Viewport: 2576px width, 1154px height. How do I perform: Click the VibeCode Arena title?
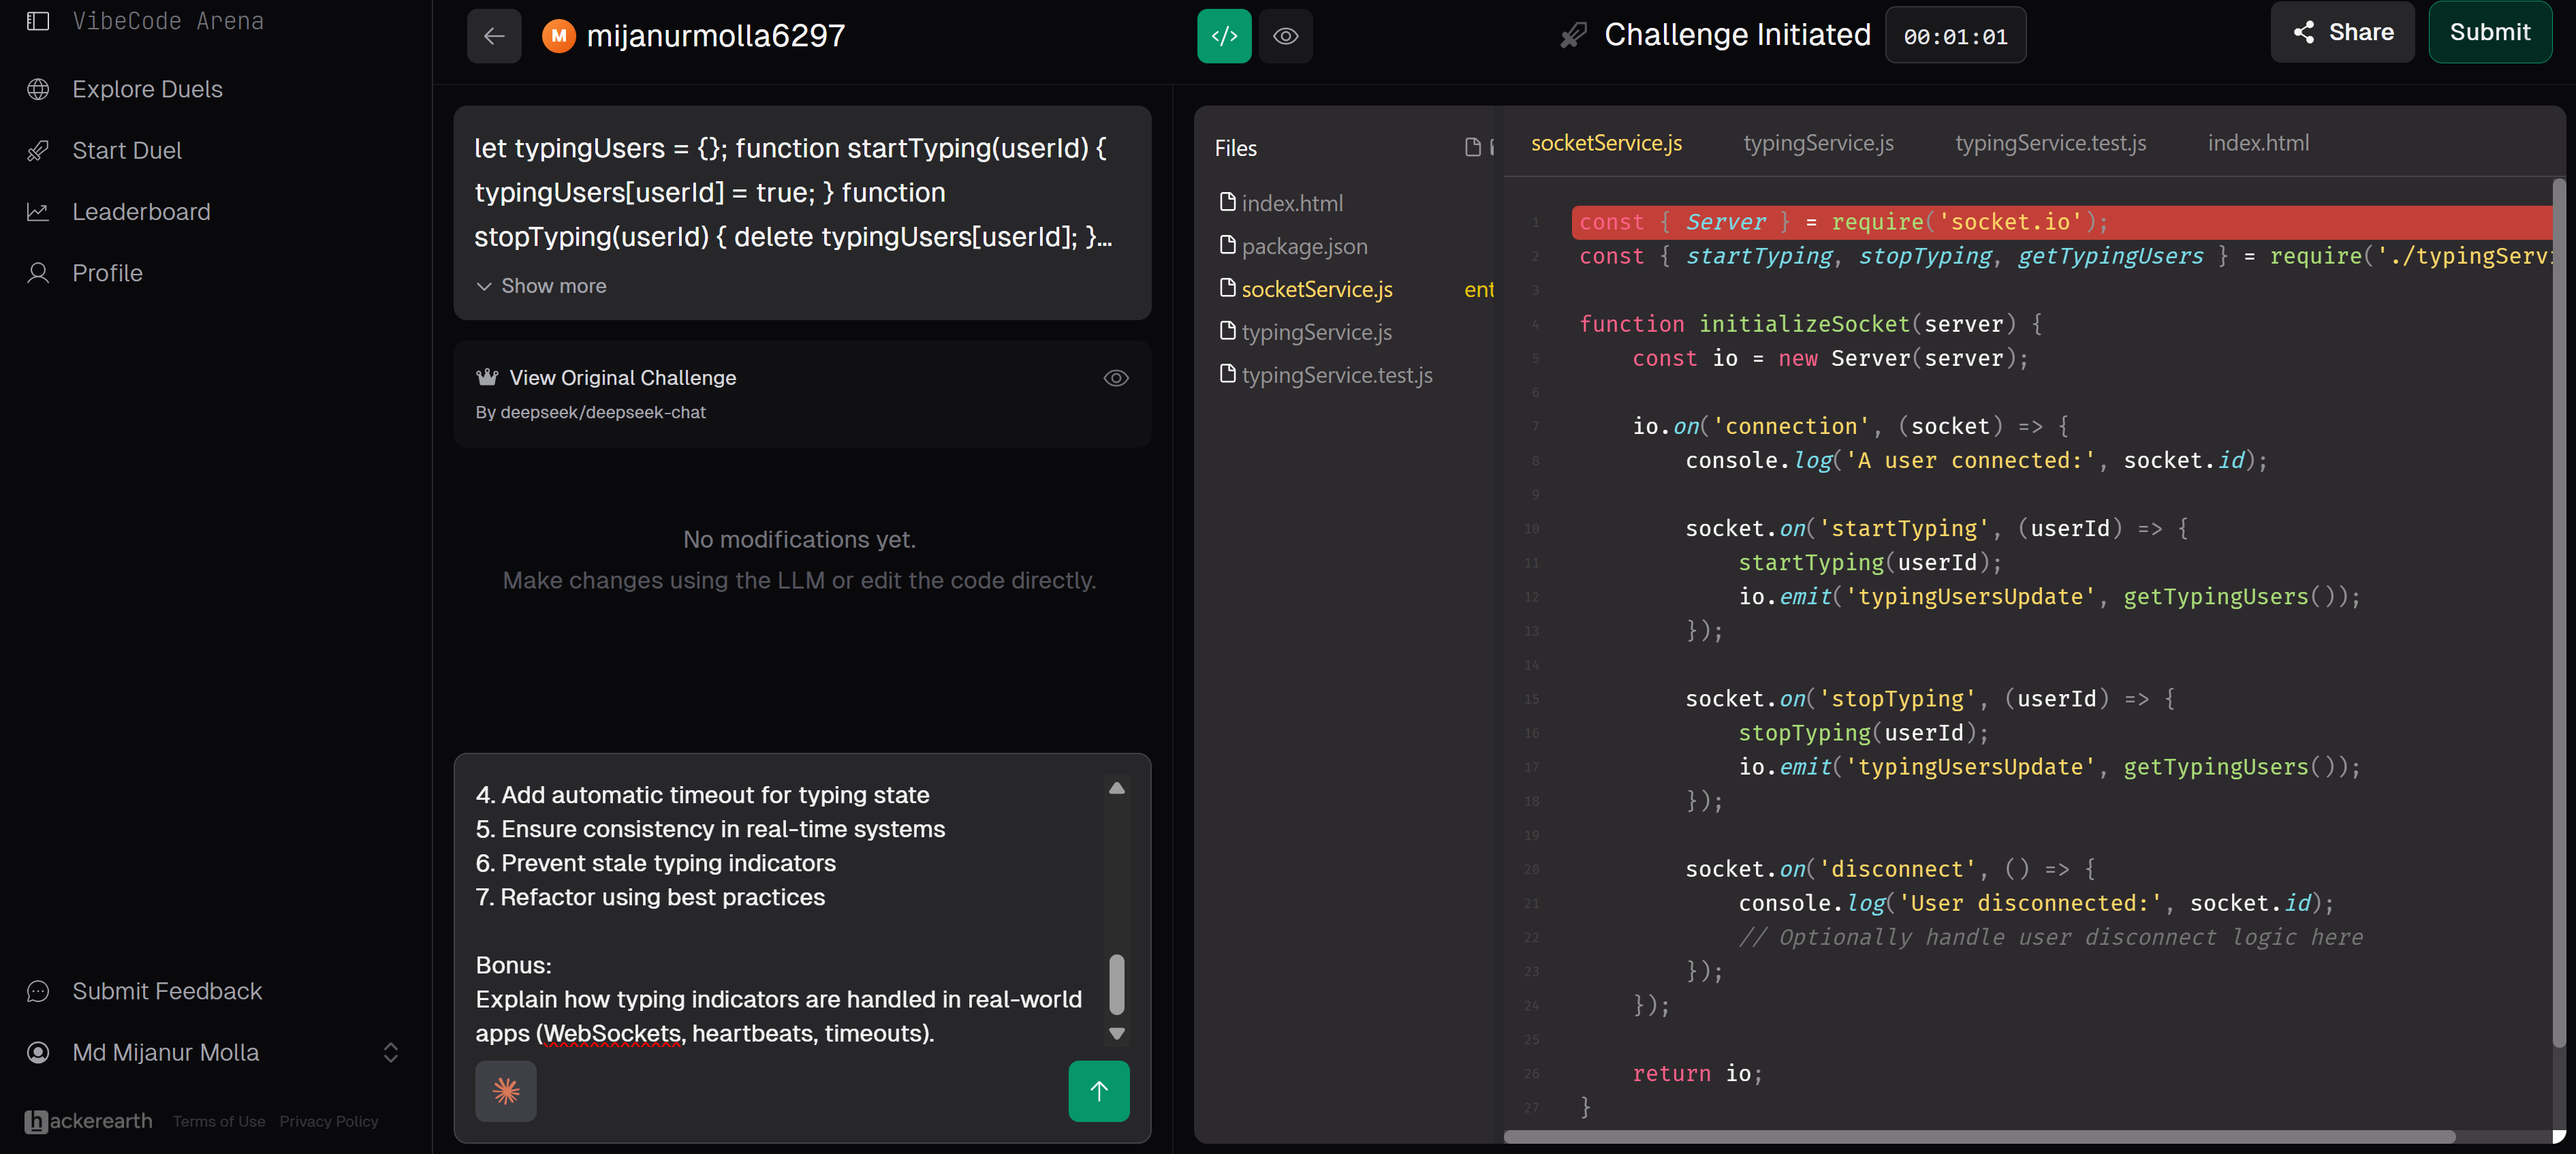(x=168, y=21)
